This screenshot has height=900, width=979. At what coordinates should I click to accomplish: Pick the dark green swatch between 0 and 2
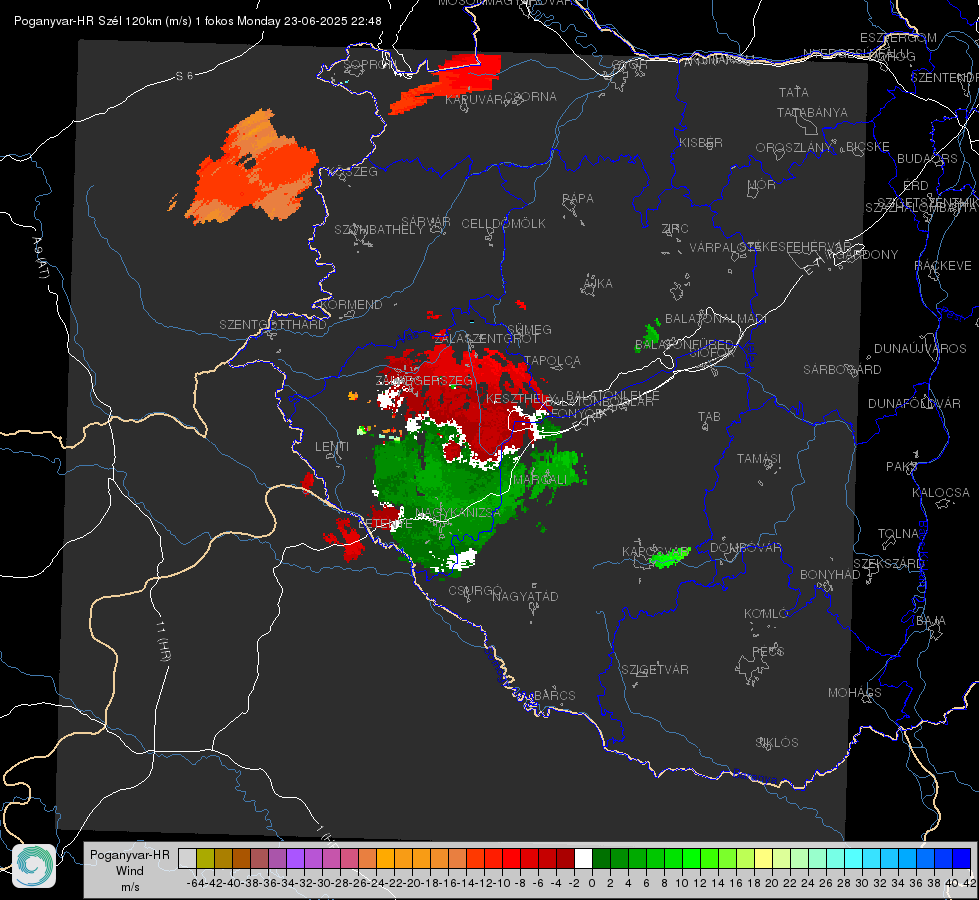(601, 859)
